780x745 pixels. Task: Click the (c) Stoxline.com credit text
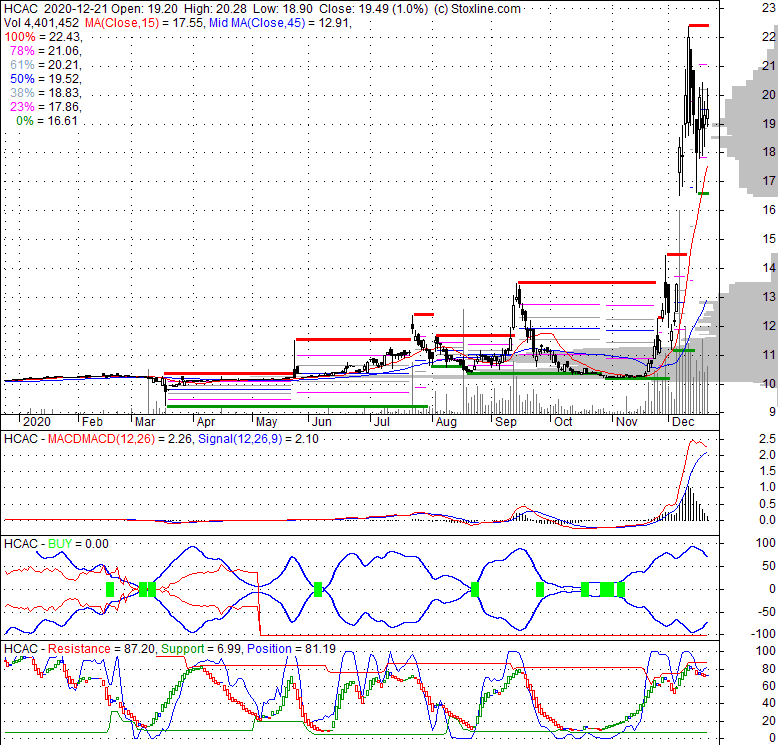pos(477,9)
